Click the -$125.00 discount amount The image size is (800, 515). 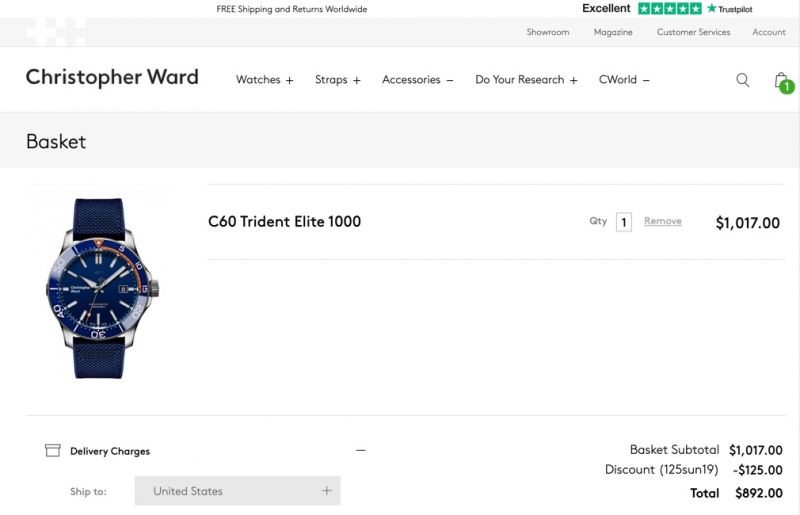[x=758, y=470]
